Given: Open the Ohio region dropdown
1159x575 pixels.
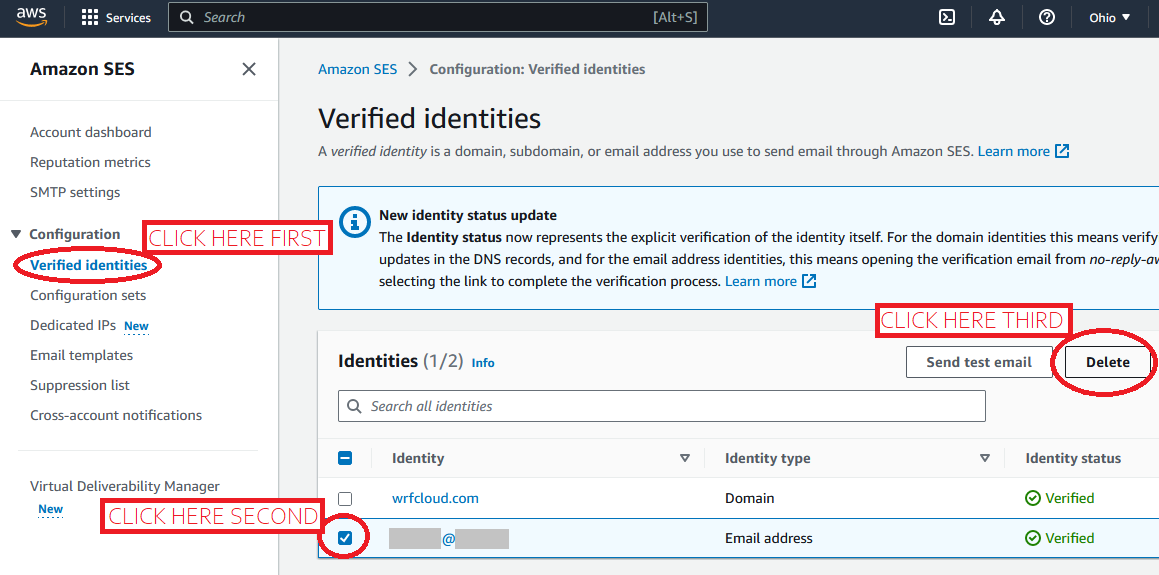Looking at the screenshot, I should click(1109, 17).
